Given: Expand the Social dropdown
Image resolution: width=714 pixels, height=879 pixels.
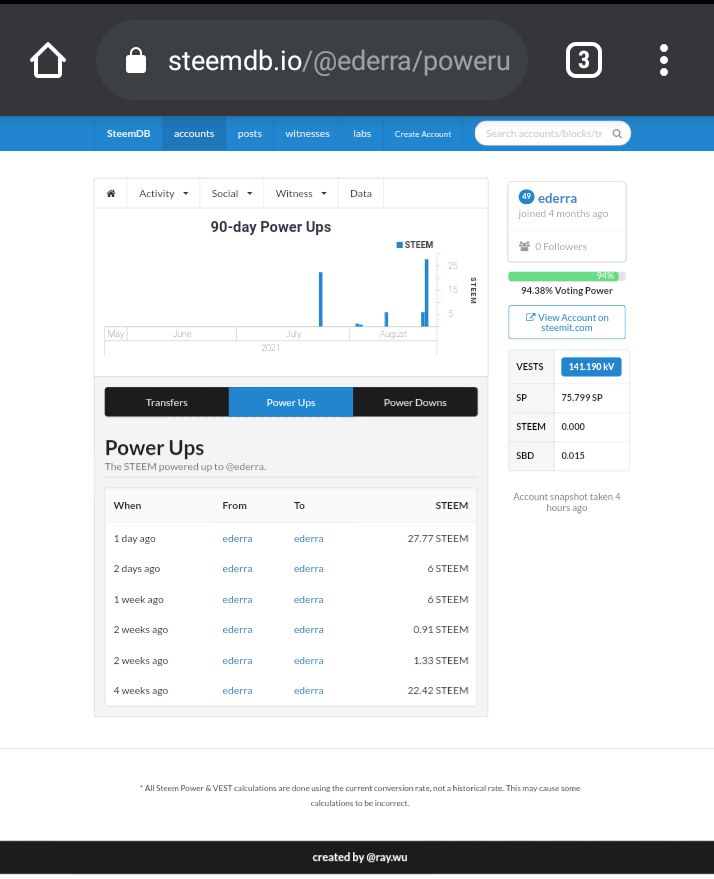Looking at the screenshot, I should [x=231, y=193].
